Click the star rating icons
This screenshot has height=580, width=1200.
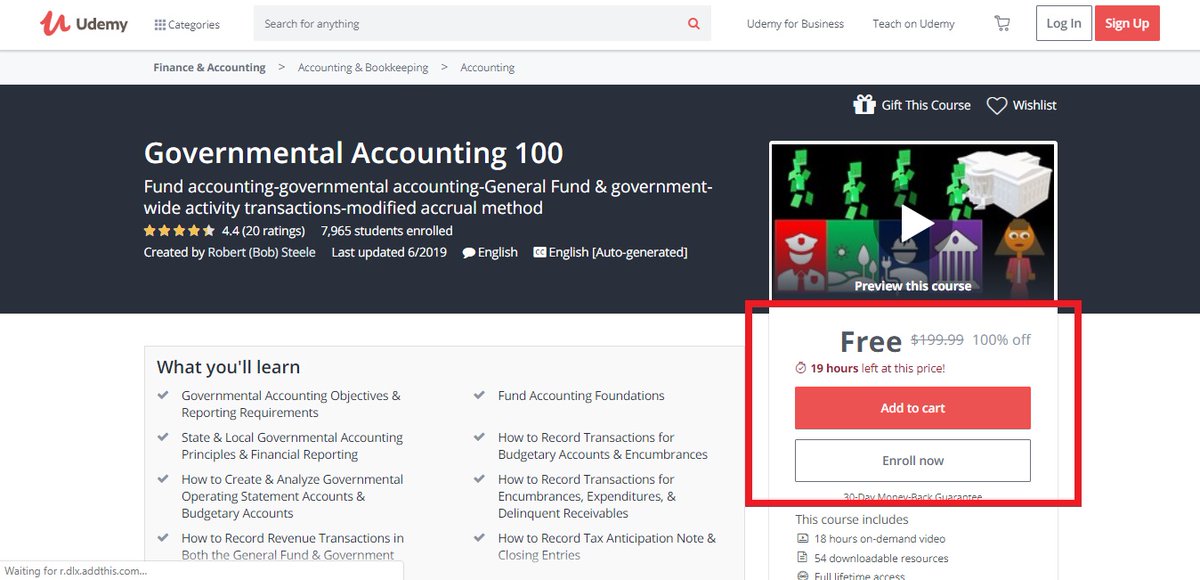click(179, 231)
